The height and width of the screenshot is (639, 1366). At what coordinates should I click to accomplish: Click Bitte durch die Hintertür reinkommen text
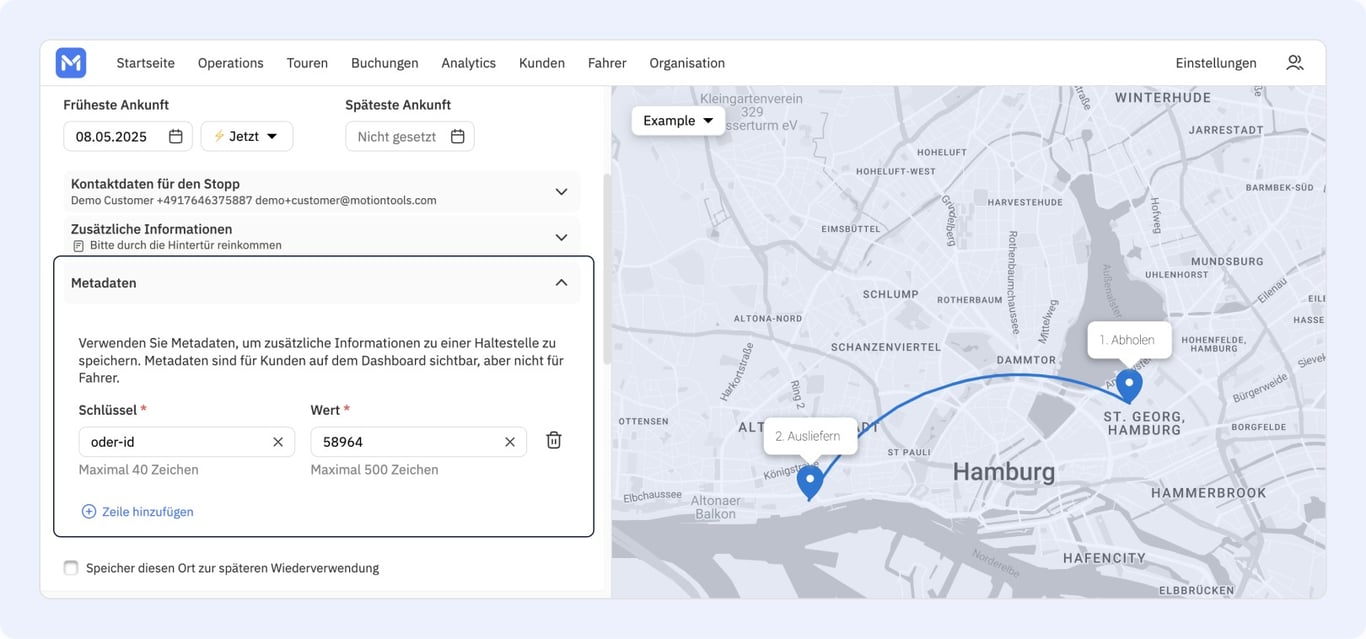[x=186, y=245]
